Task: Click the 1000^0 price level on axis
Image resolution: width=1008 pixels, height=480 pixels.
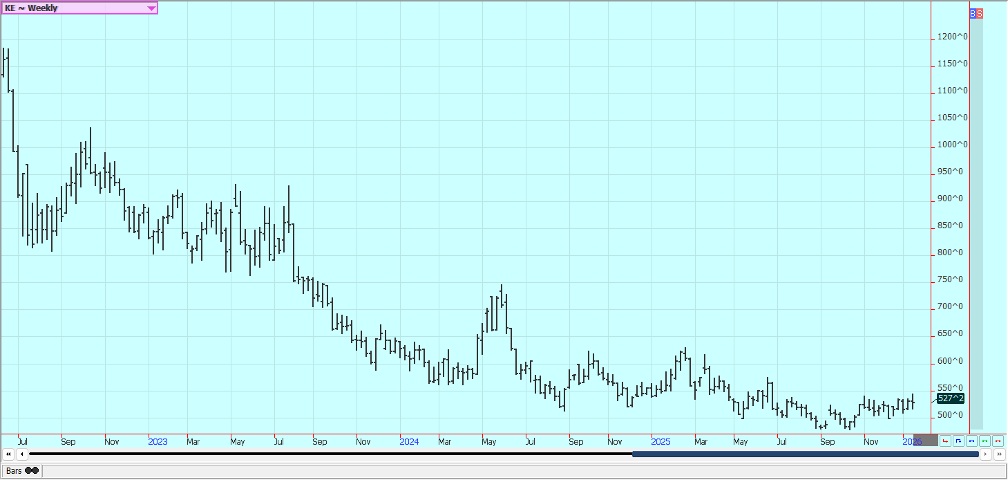Action: click(x=950, y=145)
